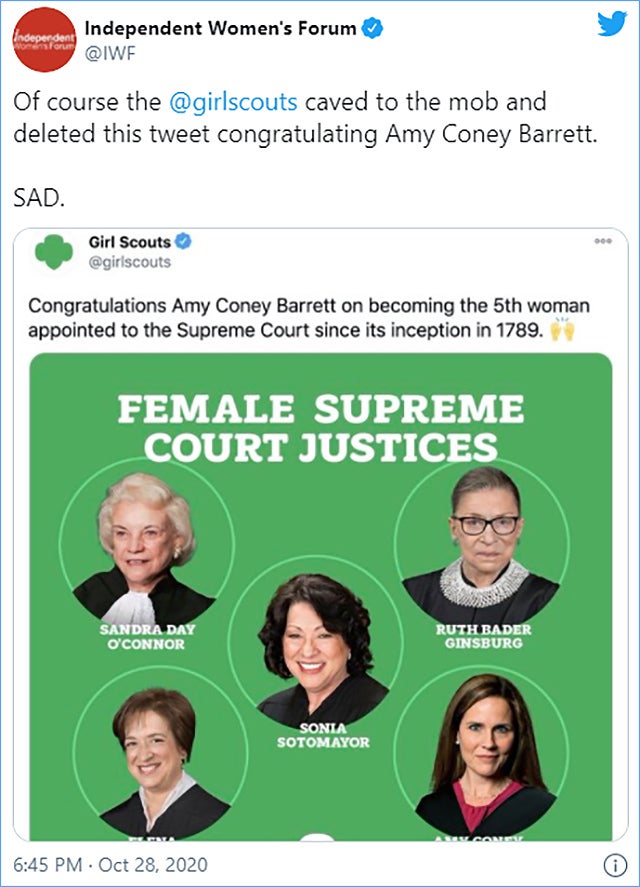Click the blue verified badge beside Independent Women's Forum
Image resolution: width=640 pixels, height=887 pixels.
click(372, 29)
